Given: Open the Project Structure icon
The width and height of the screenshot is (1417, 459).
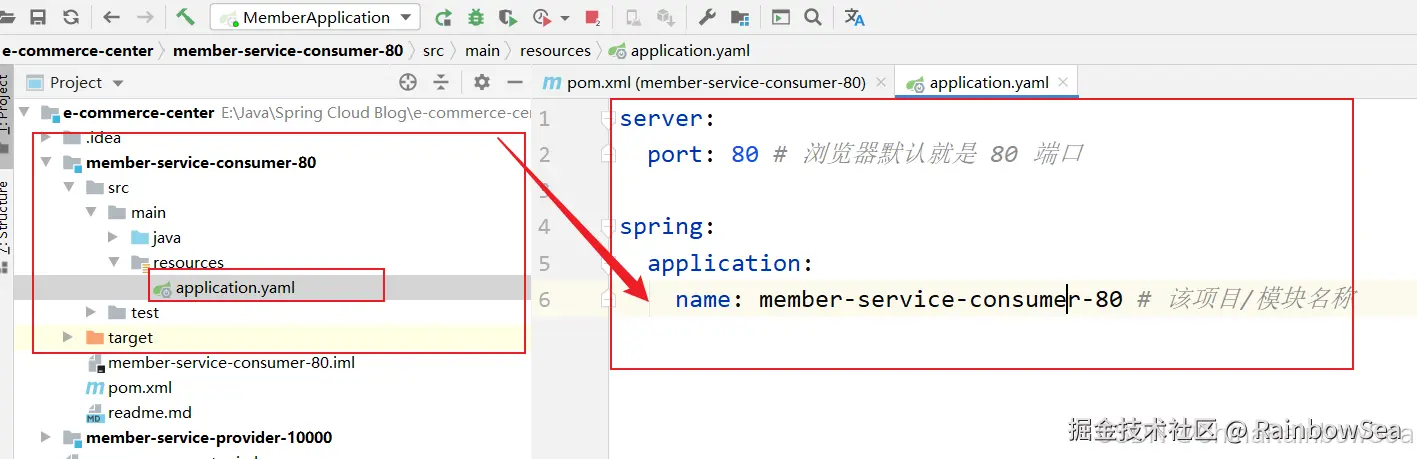Looking at the screenshot, I should pos(740,17).
